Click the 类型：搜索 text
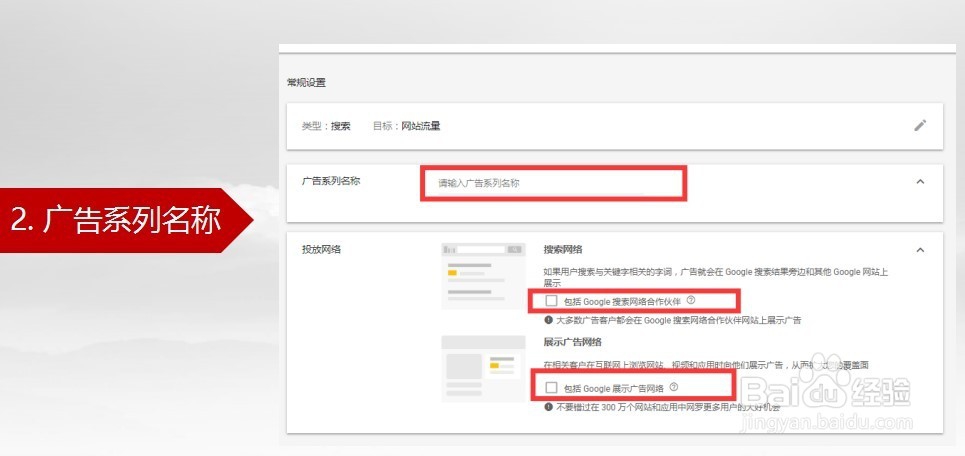This screenshot has height=456, width=965. tap(326, 126)
